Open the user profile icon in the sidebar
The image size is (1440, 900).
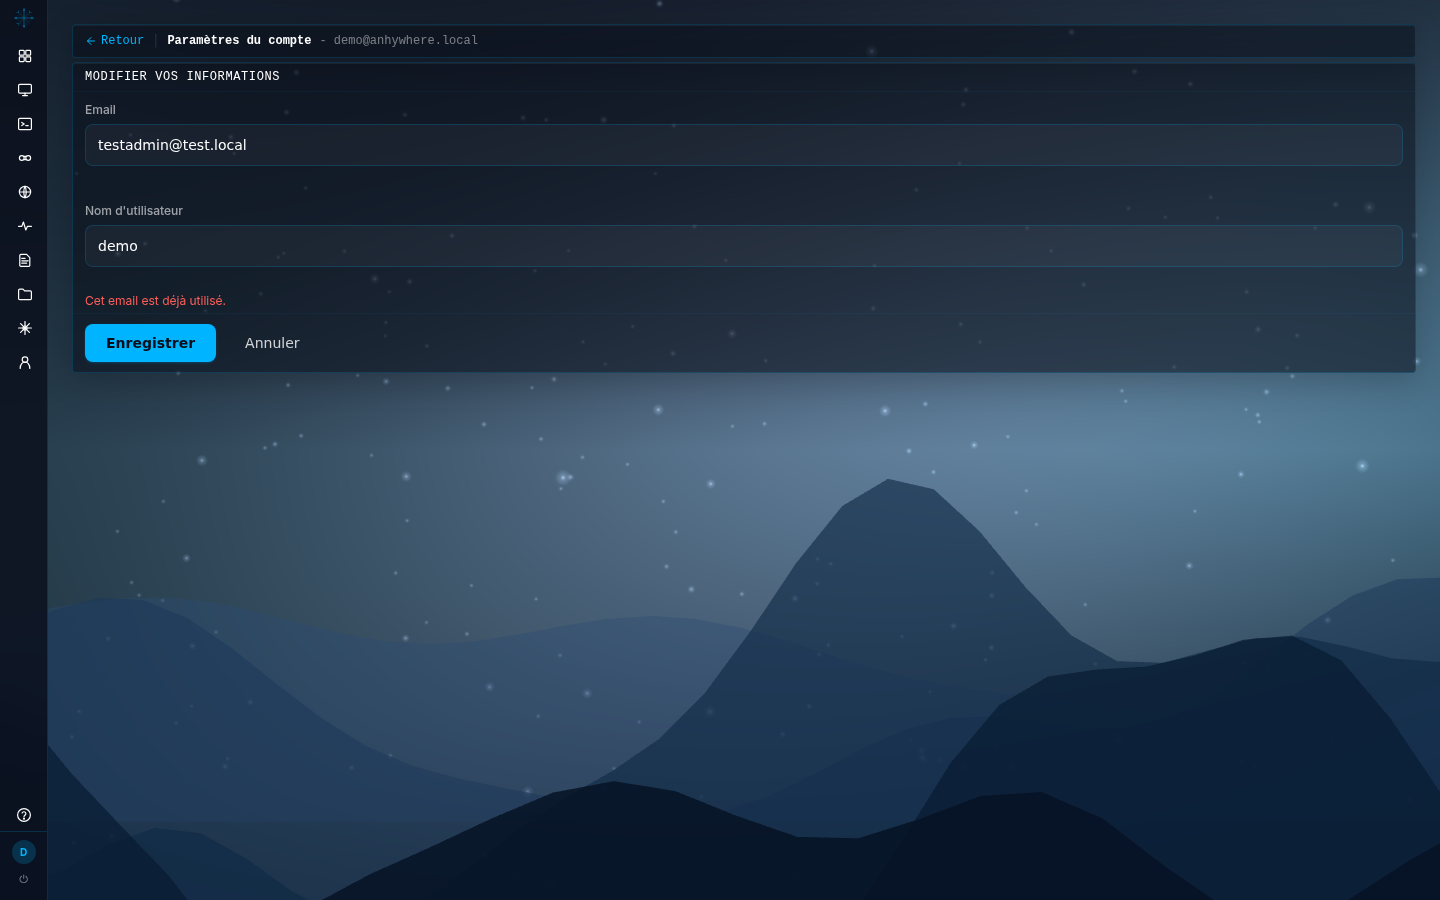click(x=25, y=362)
